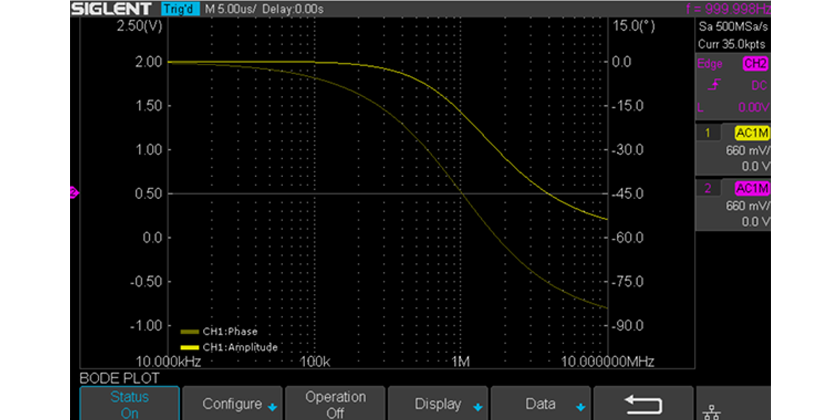The width and height of the screenshot is (840, 420).
Task: Click the M 5.00us timebase readout
Action: pos(230,9)
